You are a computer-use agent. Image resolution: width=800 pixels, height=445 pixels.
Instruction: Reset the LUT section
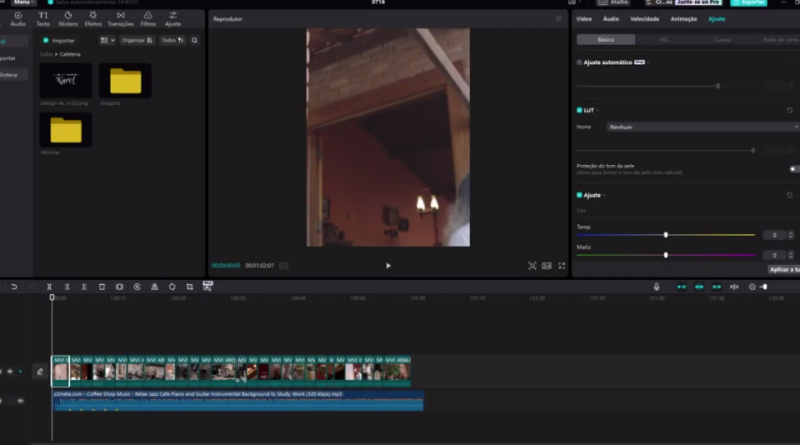pos(789,110)
